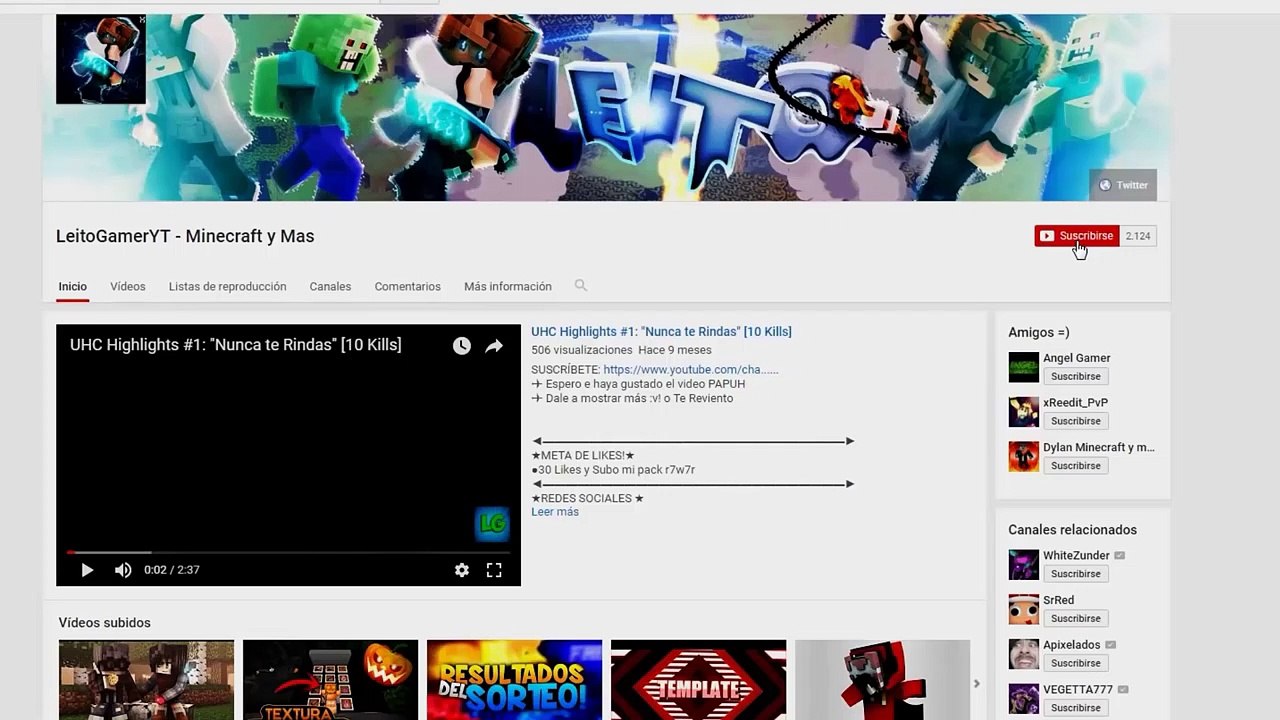This screenshot has height=720, width=1280.
Task: Open UHC Highlights #1 video title link
Action: point(661,331)
